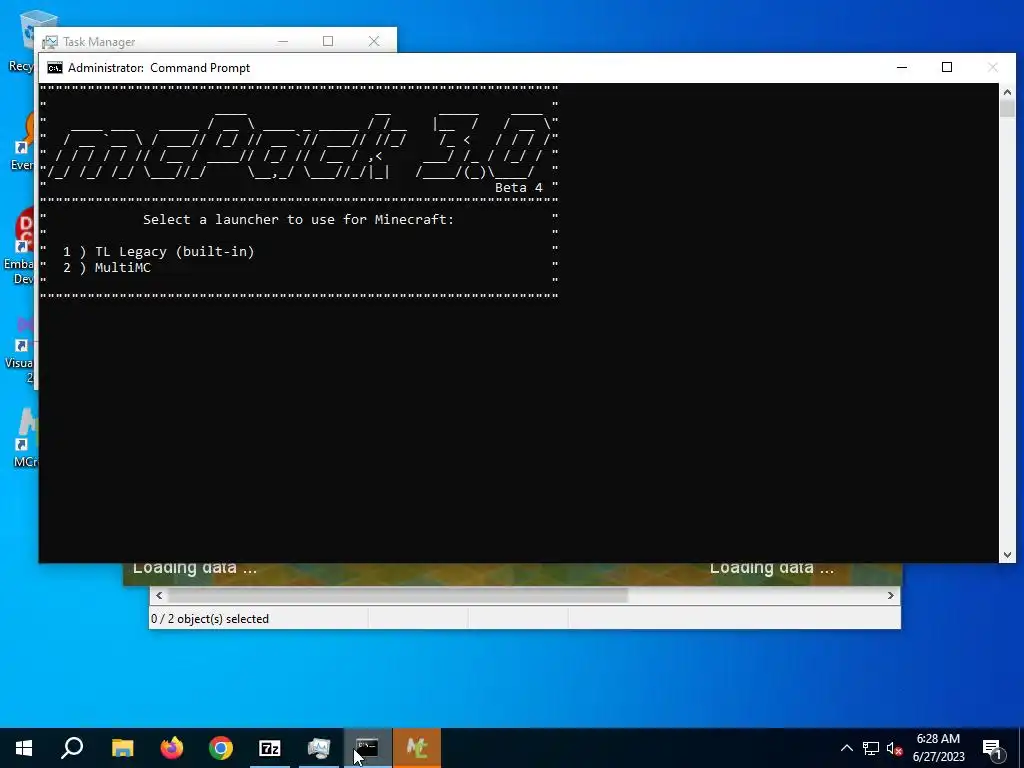Close the Task Manager window
This screenshot has width=1024, height=768.
[x=374, y=41]
